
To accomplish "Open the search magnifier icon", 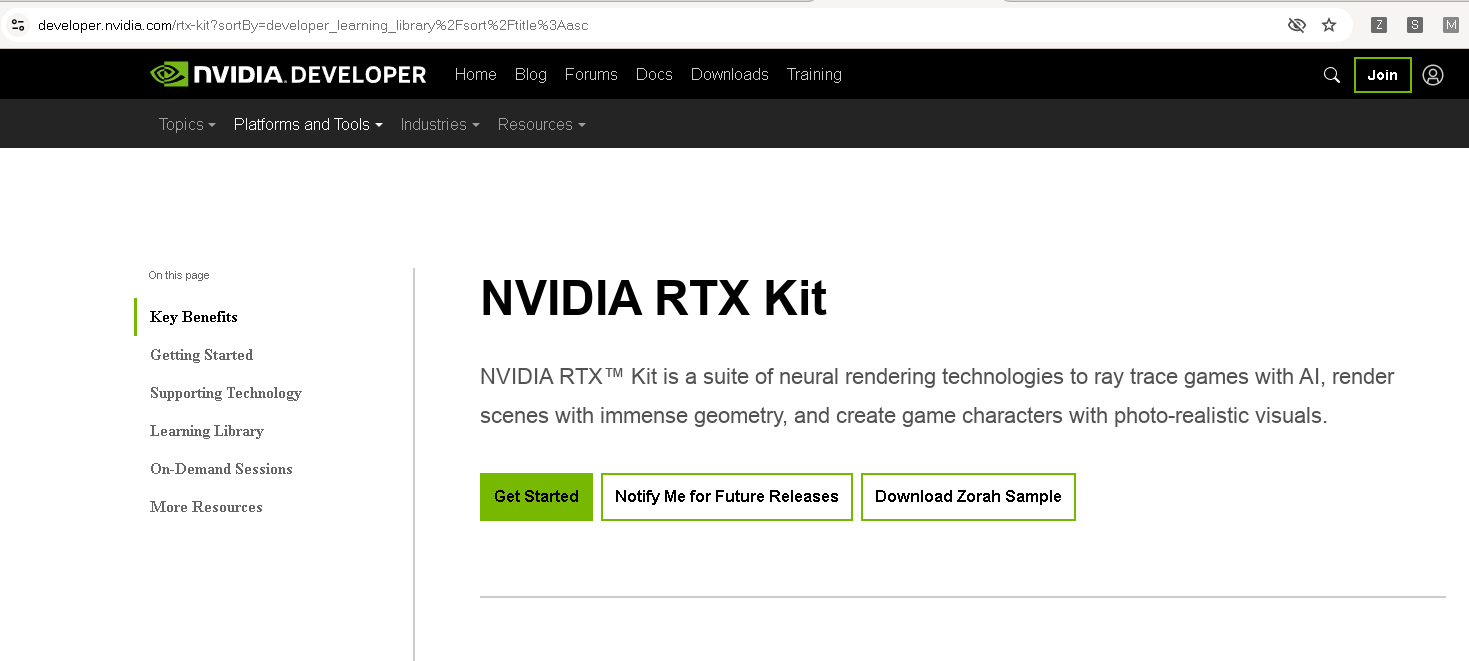I will 1331,75.
